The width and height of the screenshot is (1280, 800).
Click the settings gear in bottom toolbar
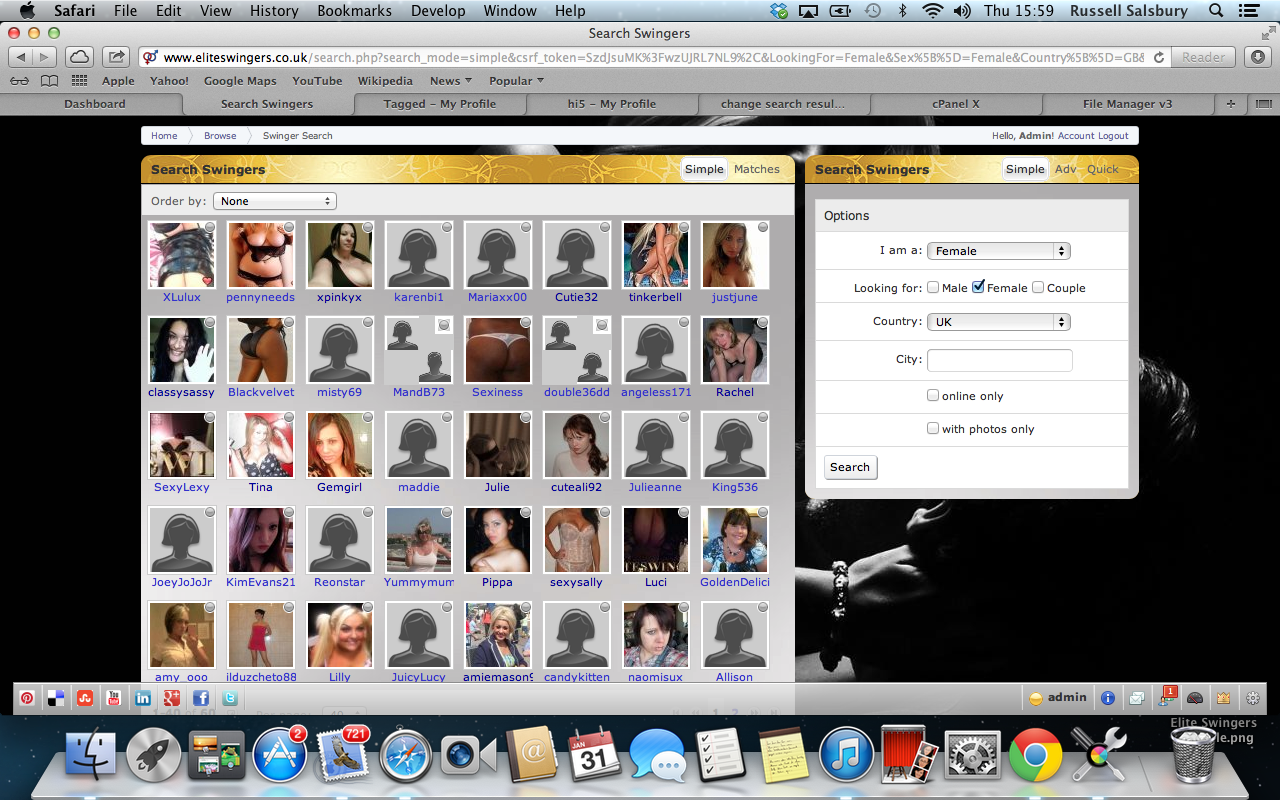pyautogui.click(x=1252, y=698)
